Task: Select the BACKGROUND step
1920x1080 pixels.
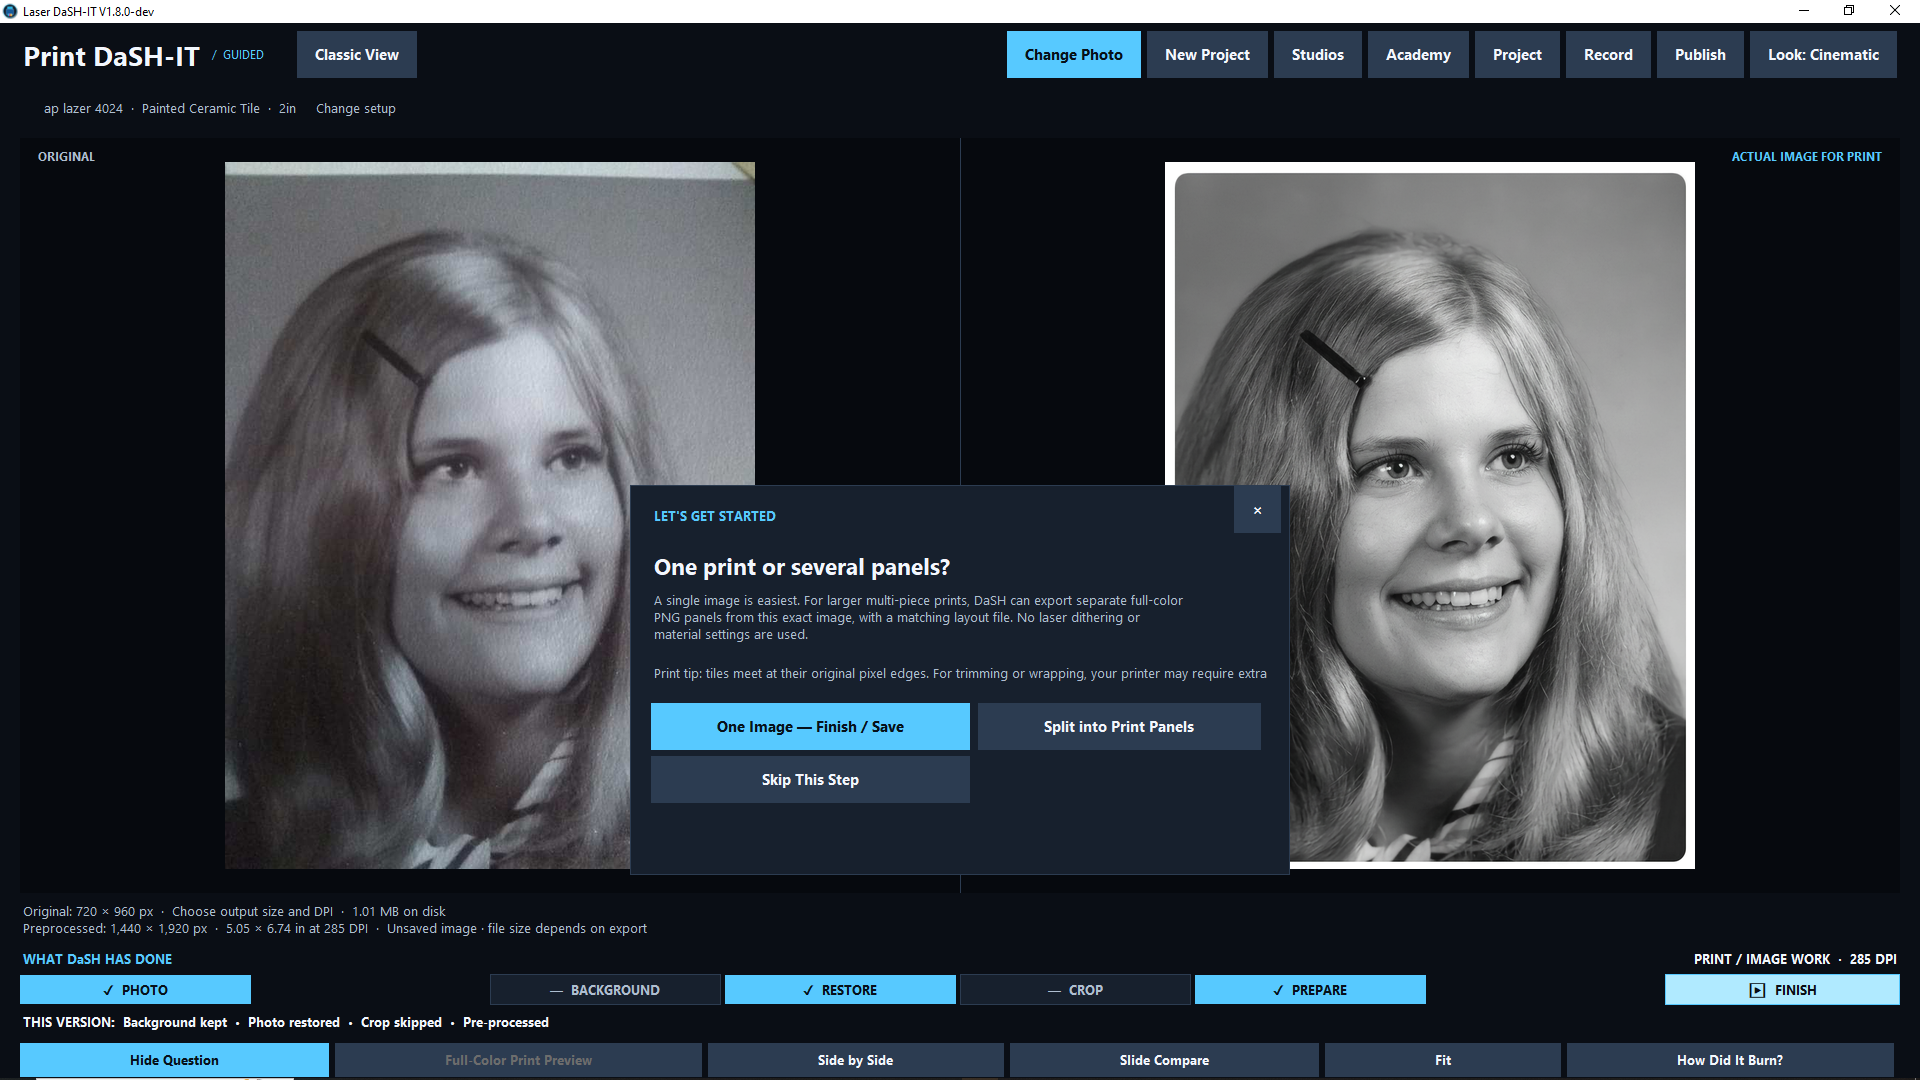Action: pyautogui.click(x=605, y=990)
